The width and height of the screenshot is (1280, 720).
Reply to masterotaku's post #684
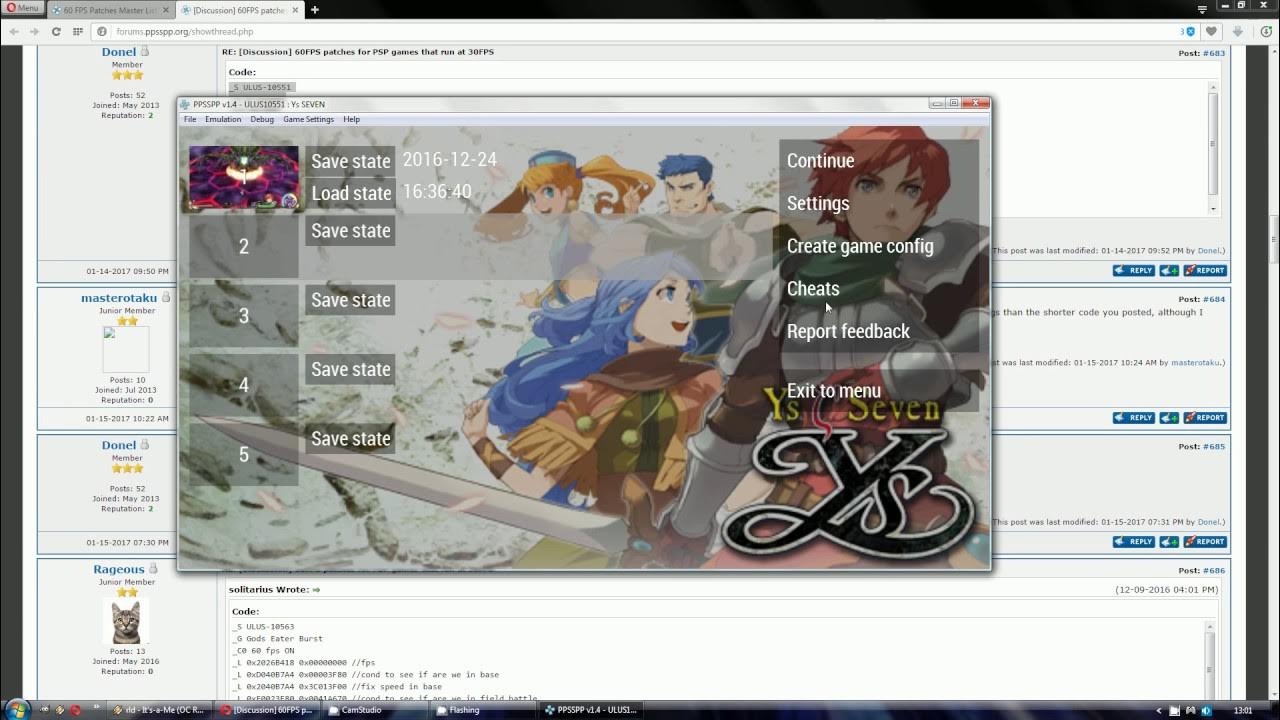[1134, 417]
